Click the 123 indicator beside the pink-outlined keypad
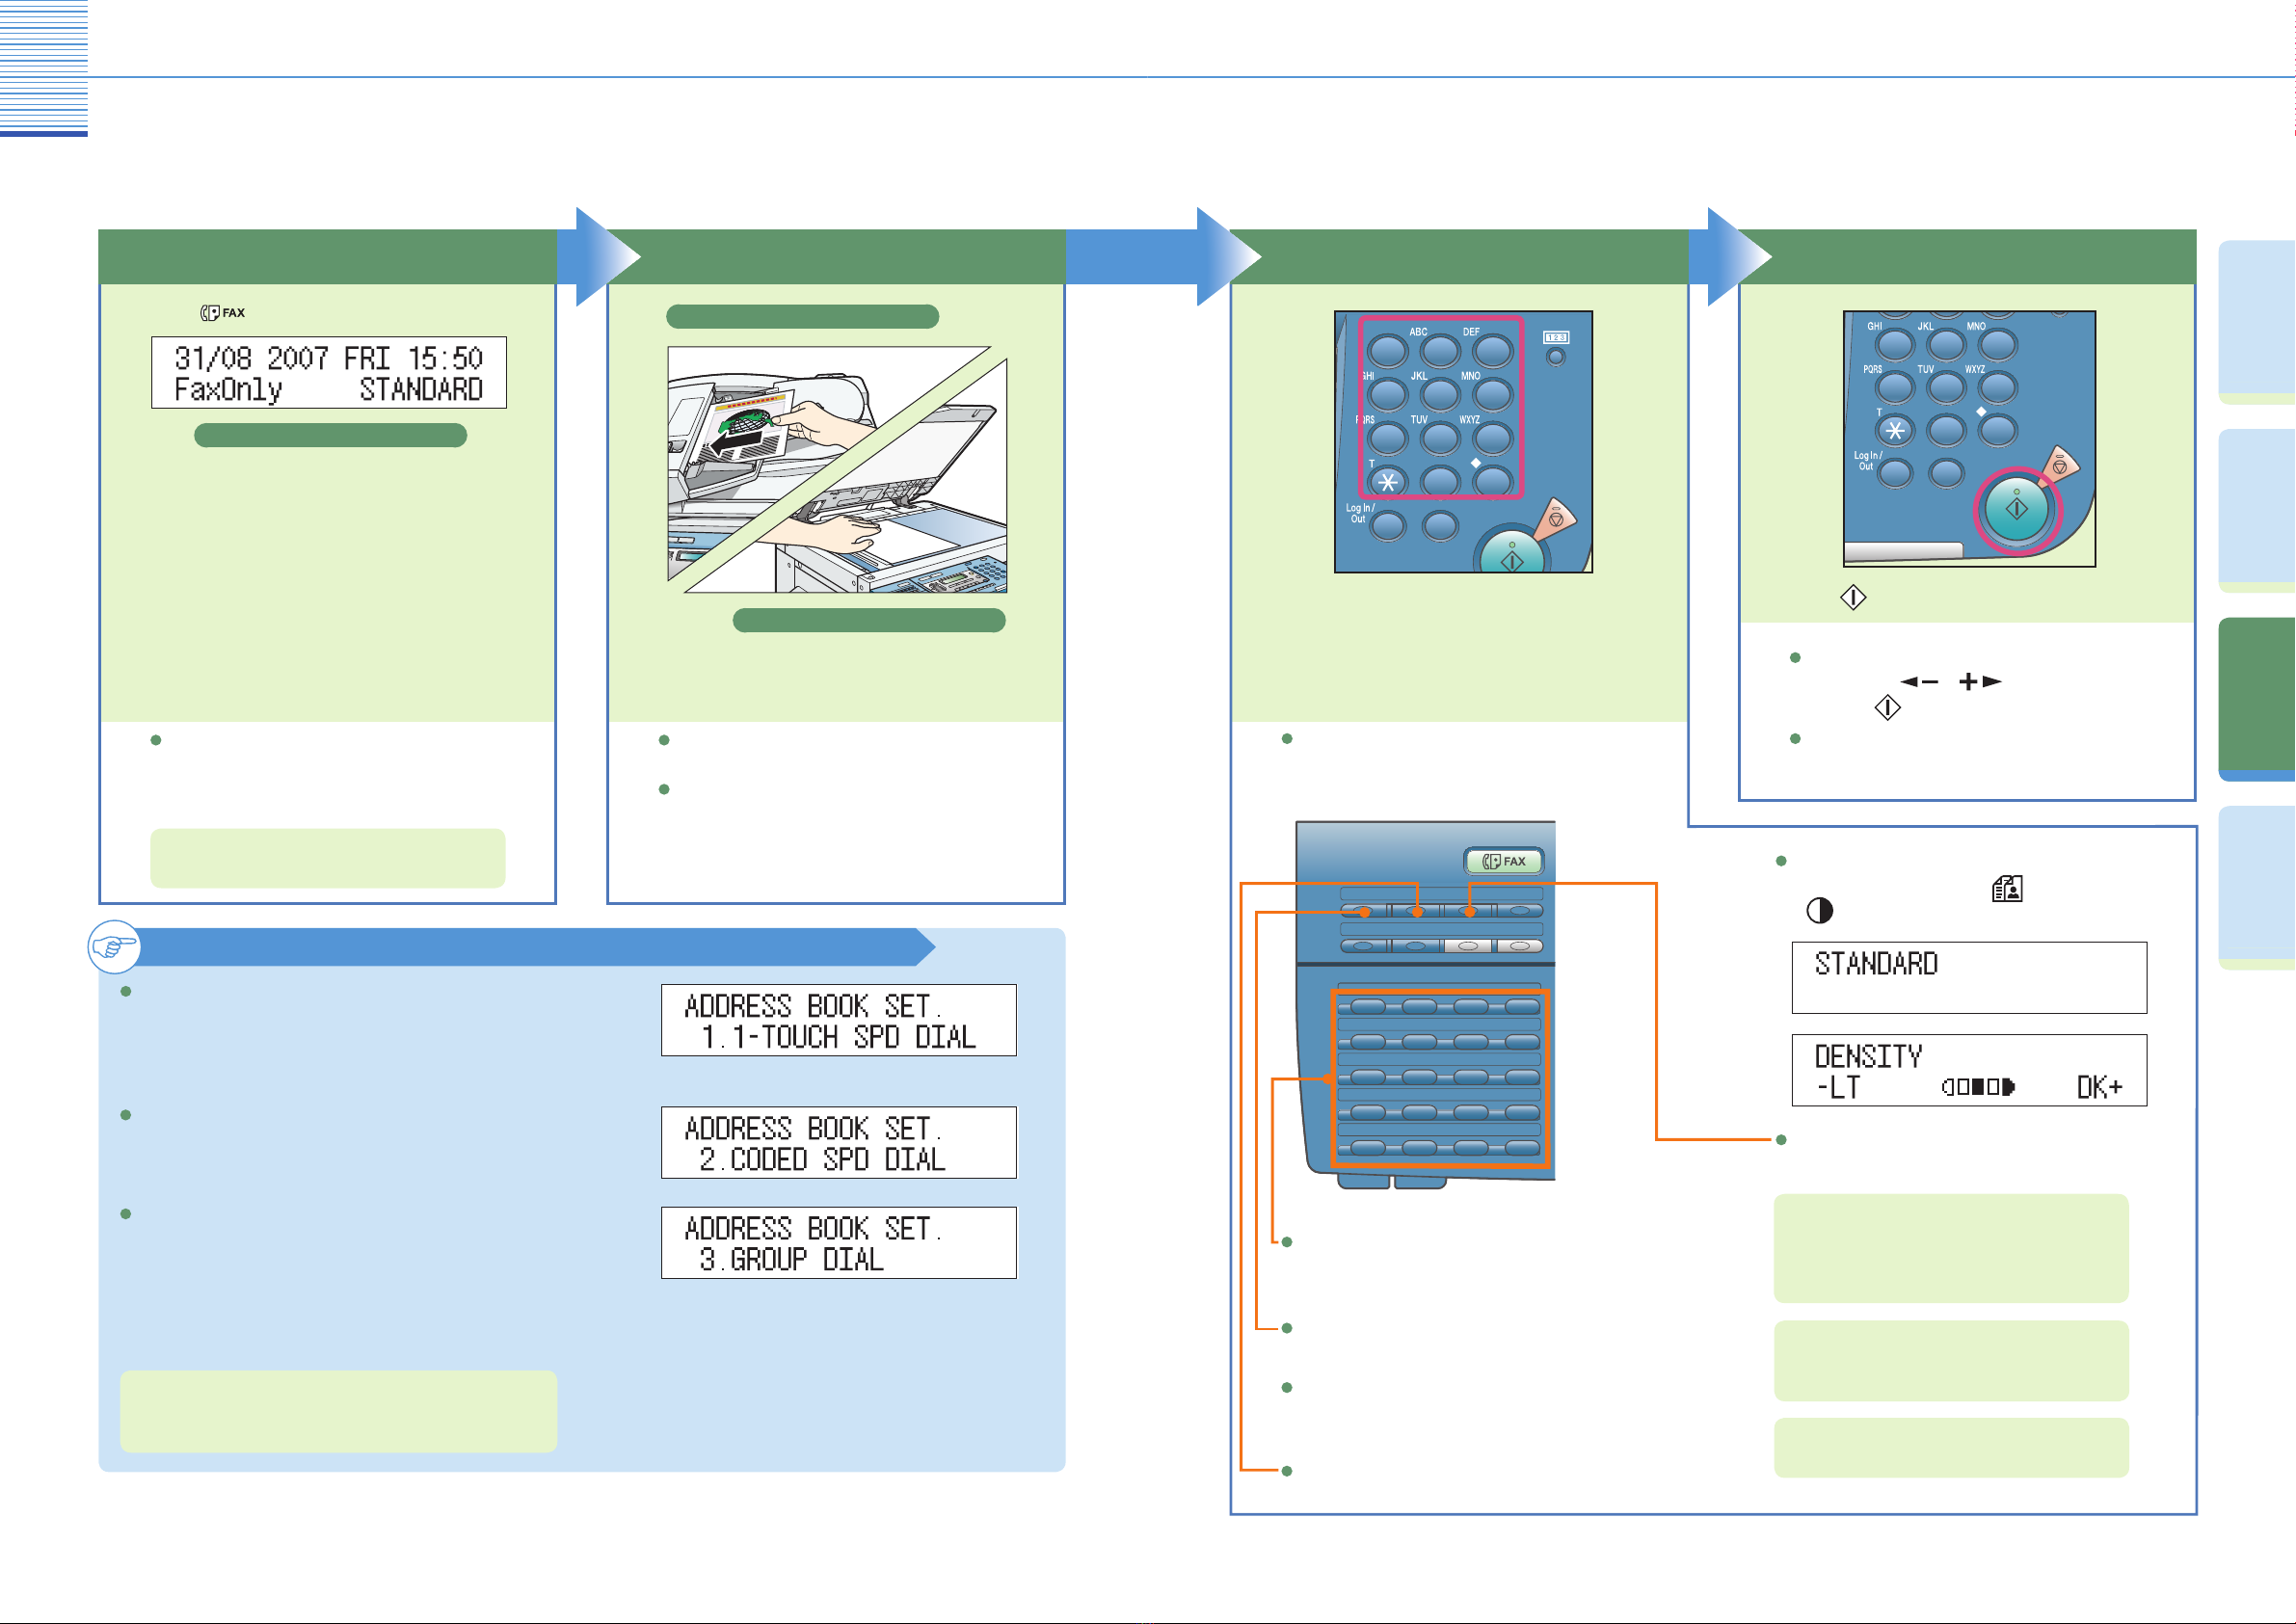Image resolution: width=2296 pixels, height=1624 pixels. [1556, 338]
